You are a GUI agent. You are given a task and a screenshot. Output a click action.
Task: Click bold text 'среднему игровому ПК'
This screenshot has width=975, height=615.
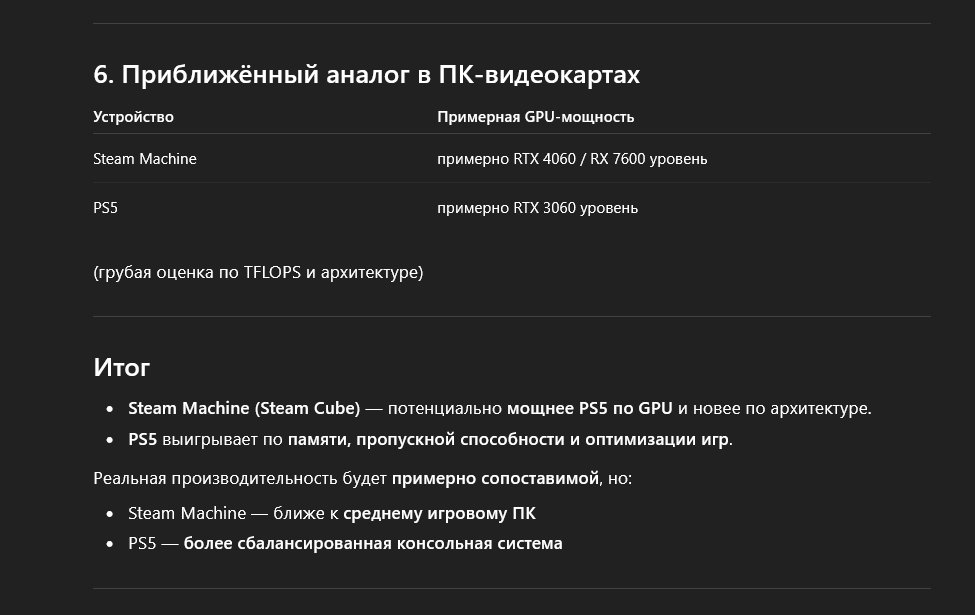[x=439, y=514]
